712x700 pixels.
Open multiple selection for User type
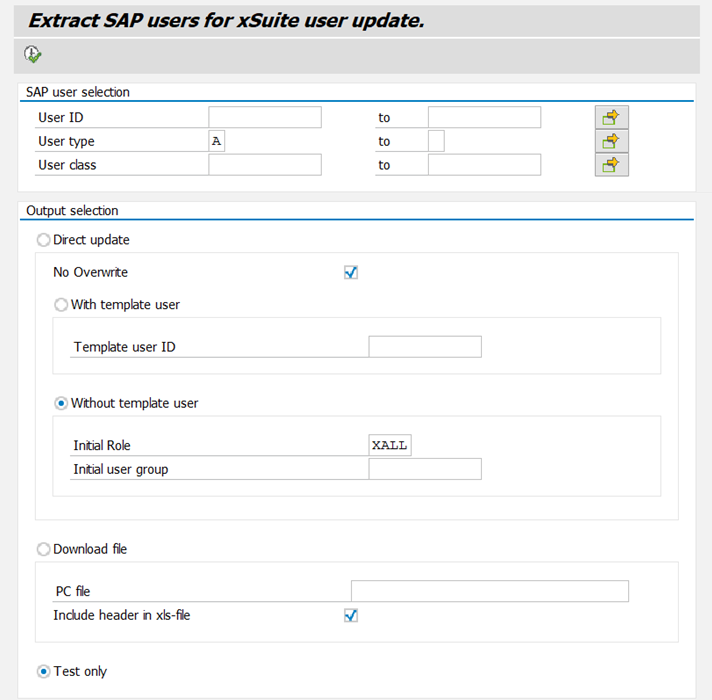[612, 141]
